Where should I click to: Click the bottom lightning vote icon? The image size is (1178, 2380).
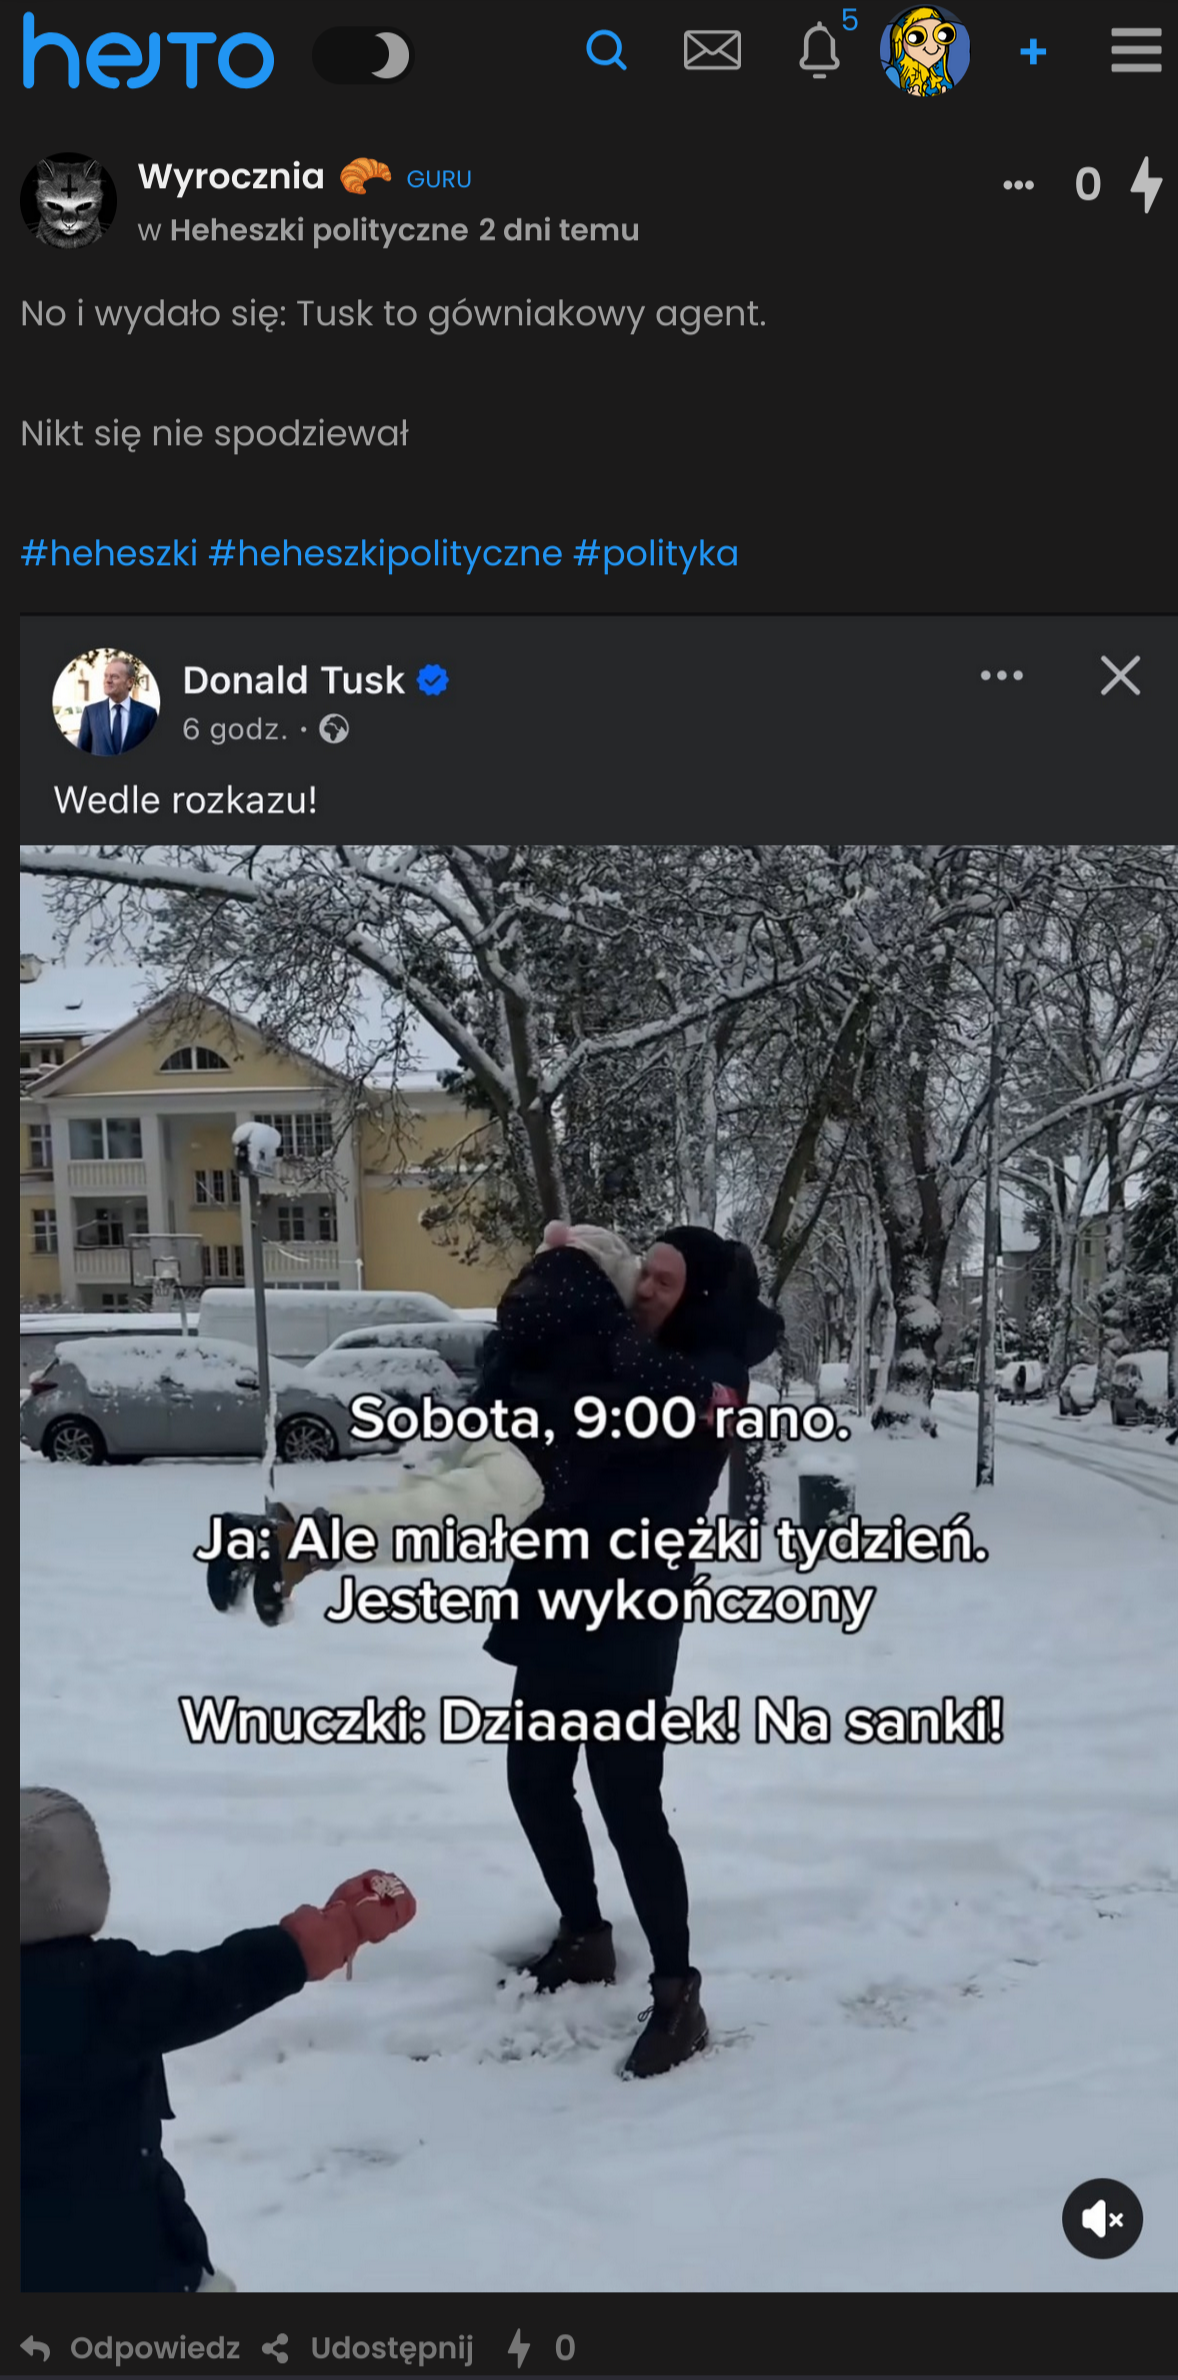[518, 2347]
